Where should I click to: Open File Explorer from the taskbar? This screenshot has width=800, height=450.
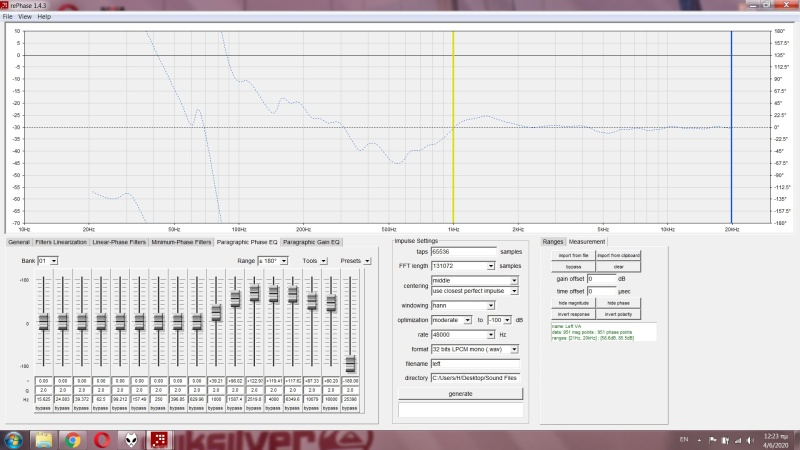click(44, 439)
